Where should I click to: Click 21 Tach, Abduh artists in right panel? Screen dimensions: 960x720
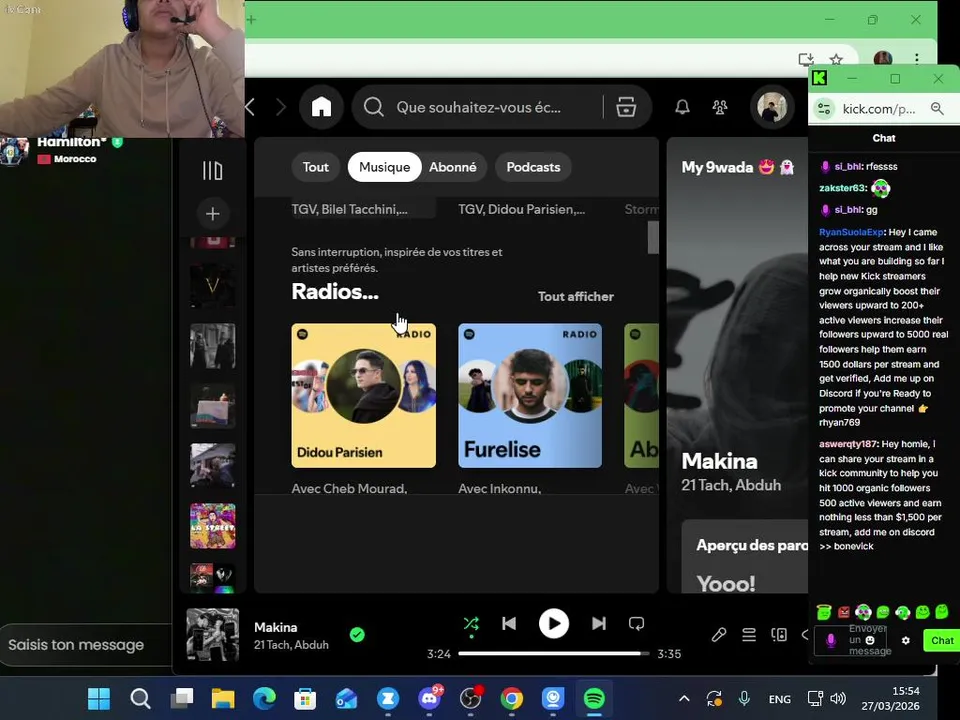(x=731, y=486)
